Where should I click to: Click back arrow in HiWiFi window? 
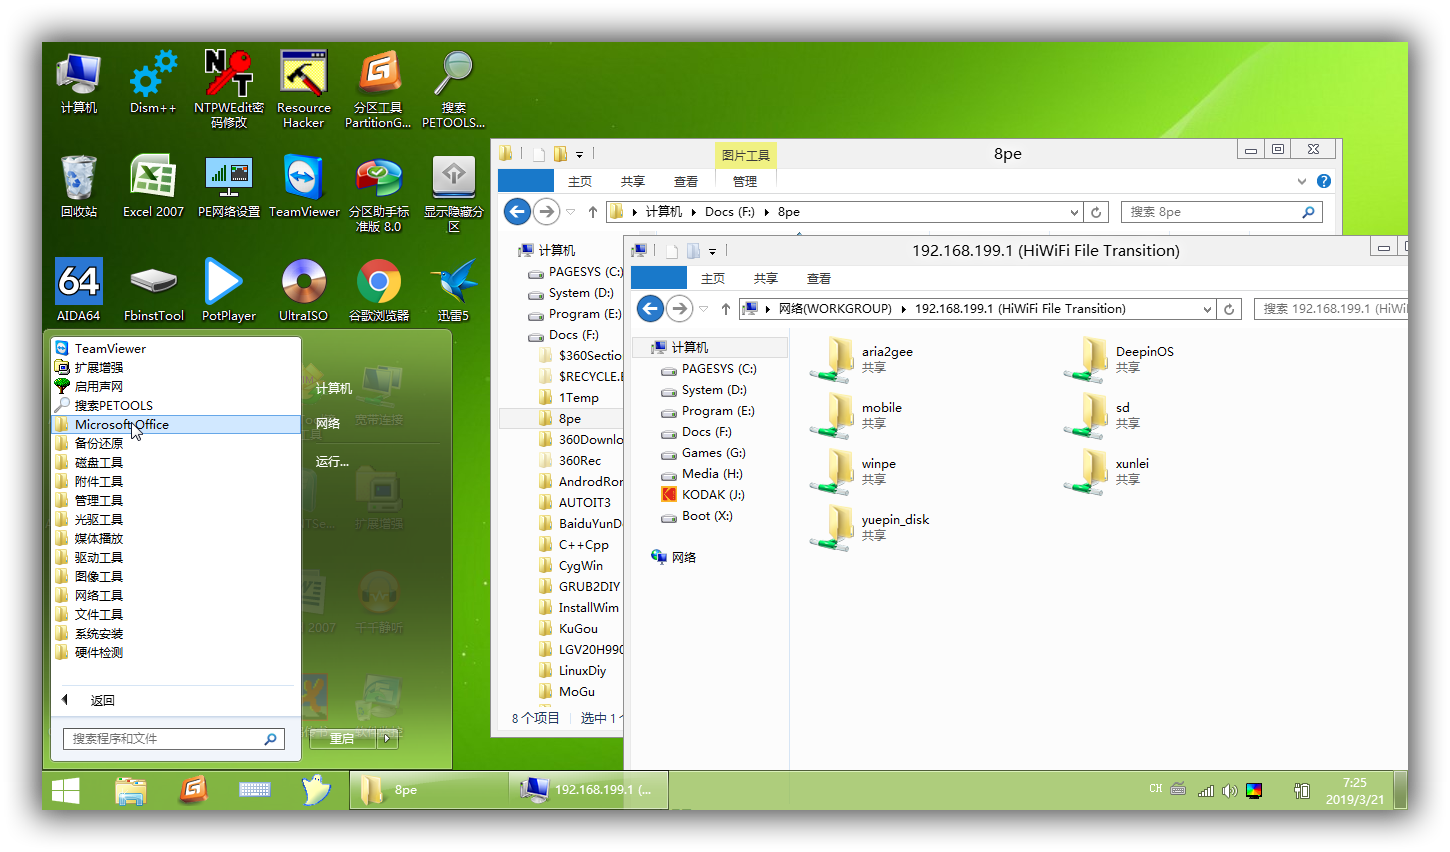[x=650, y=309]
